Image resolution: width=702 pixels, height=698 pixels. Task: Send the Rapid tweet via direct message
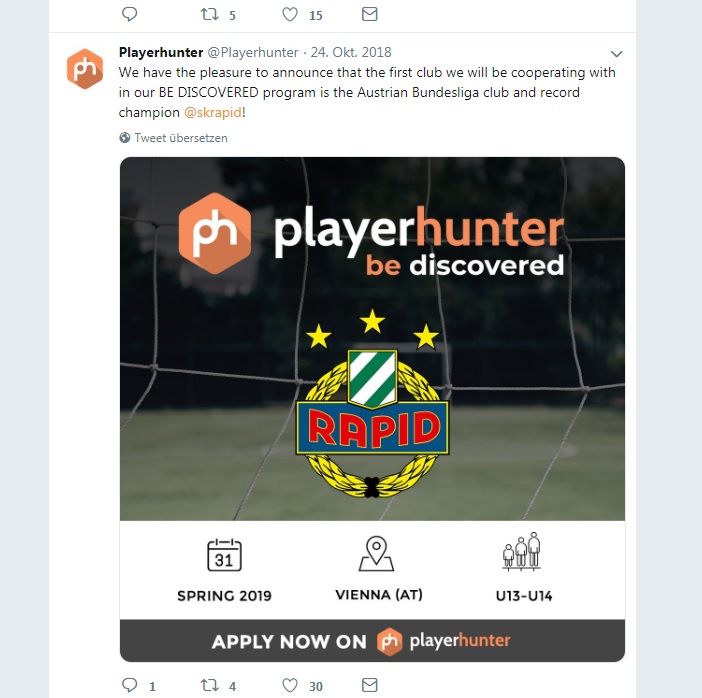pyautogui.click(x=370, y=685)
